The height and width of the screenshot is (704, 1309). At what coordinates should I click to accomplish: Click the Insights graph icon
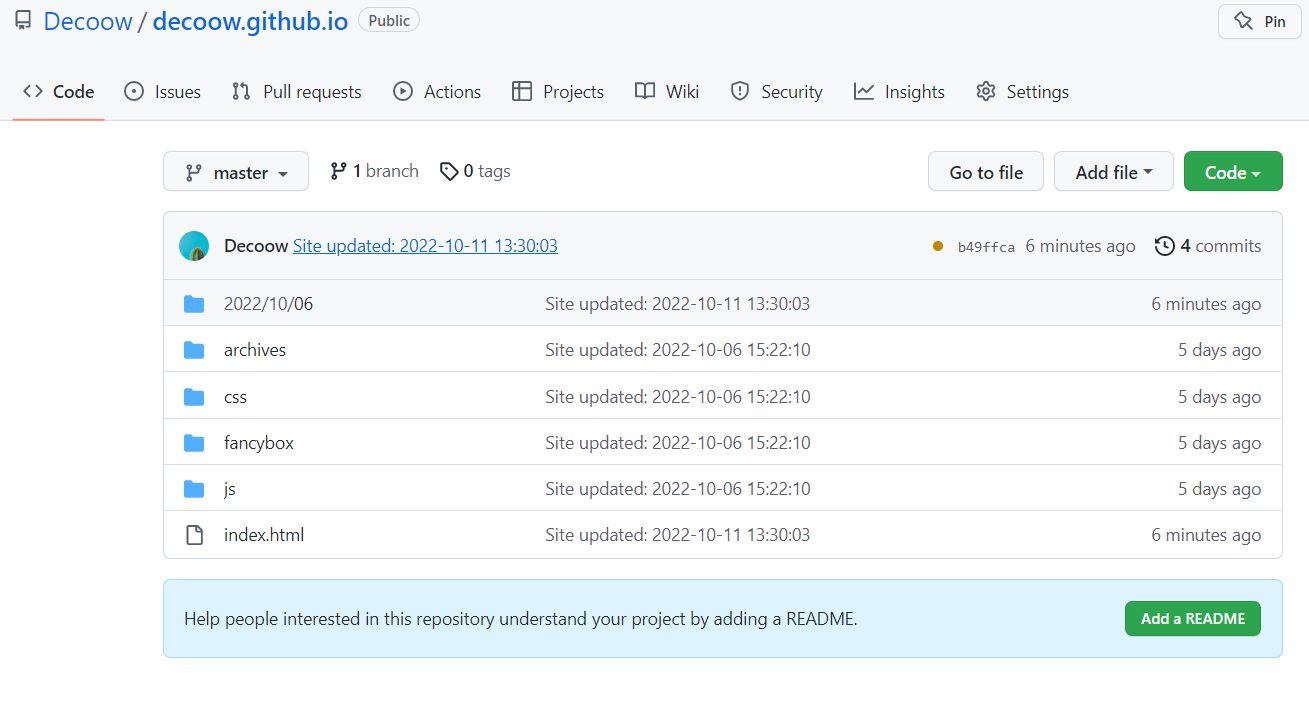click(864, 91)
